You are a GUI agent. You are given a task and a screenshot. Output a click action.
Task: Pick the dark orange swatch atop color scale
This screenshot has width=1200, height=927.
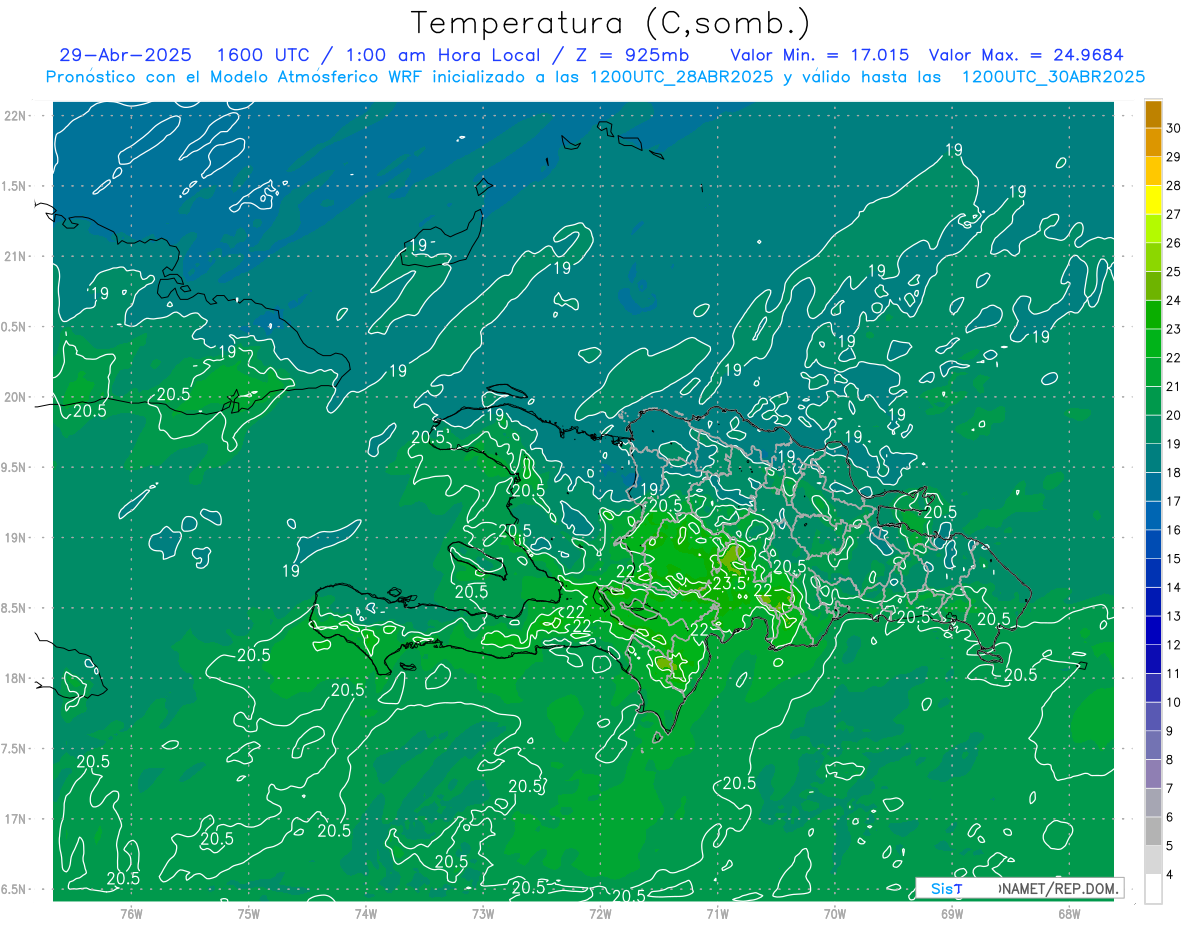1153,114
